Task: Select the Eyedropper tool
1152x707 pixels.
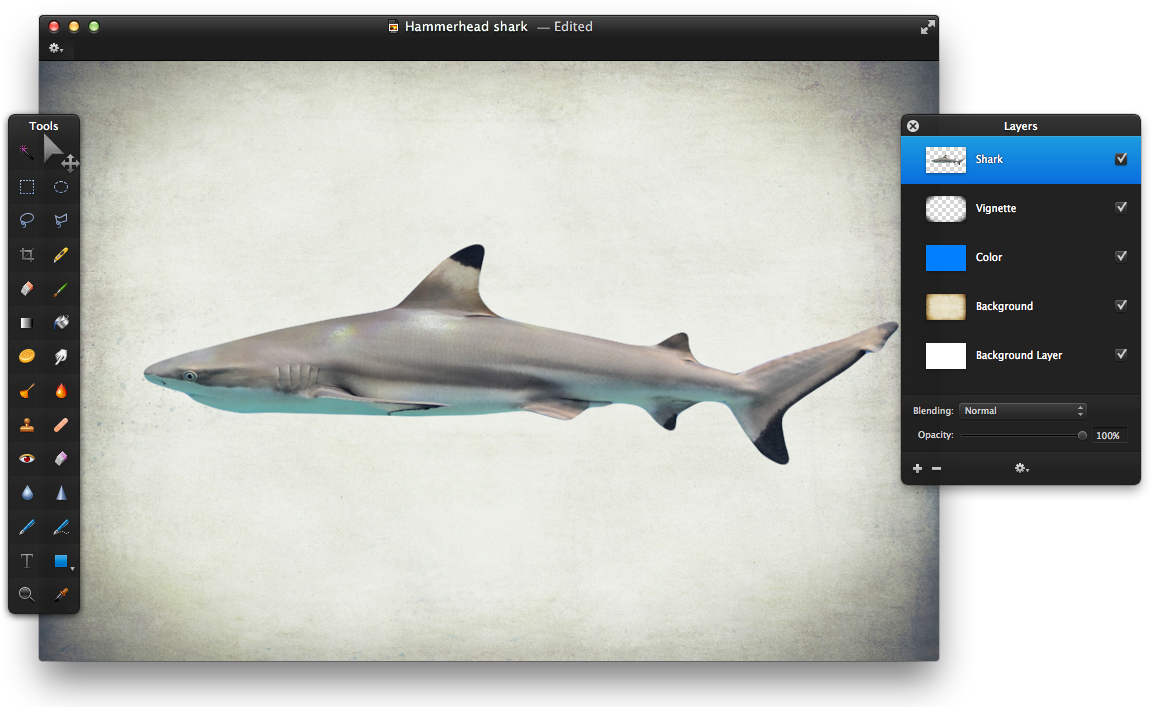Action: [61, 595]
